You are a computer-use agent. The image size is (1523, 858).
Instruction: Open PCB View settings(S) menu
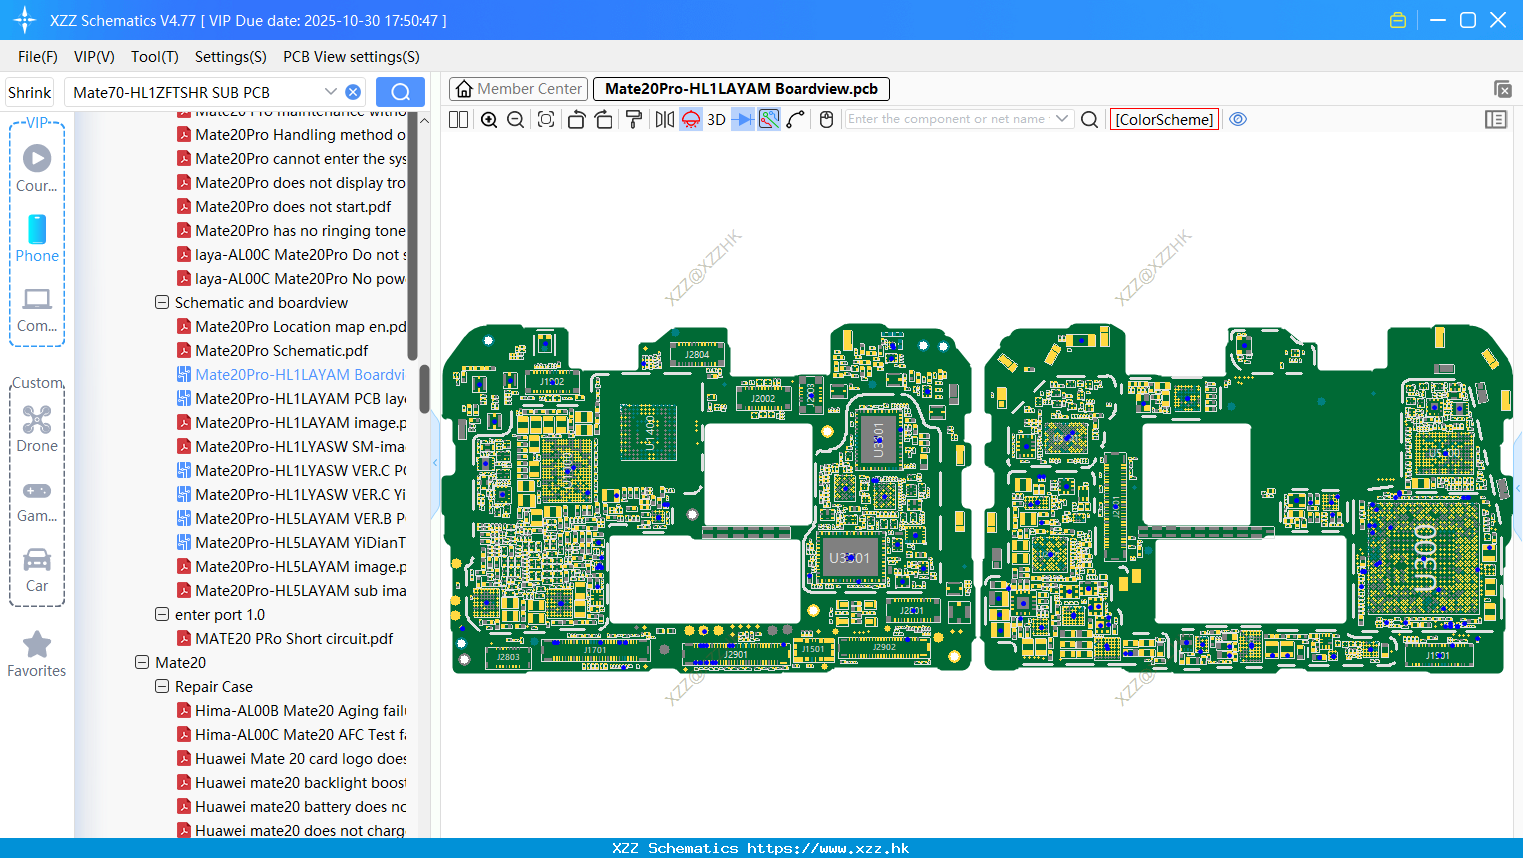351,57
